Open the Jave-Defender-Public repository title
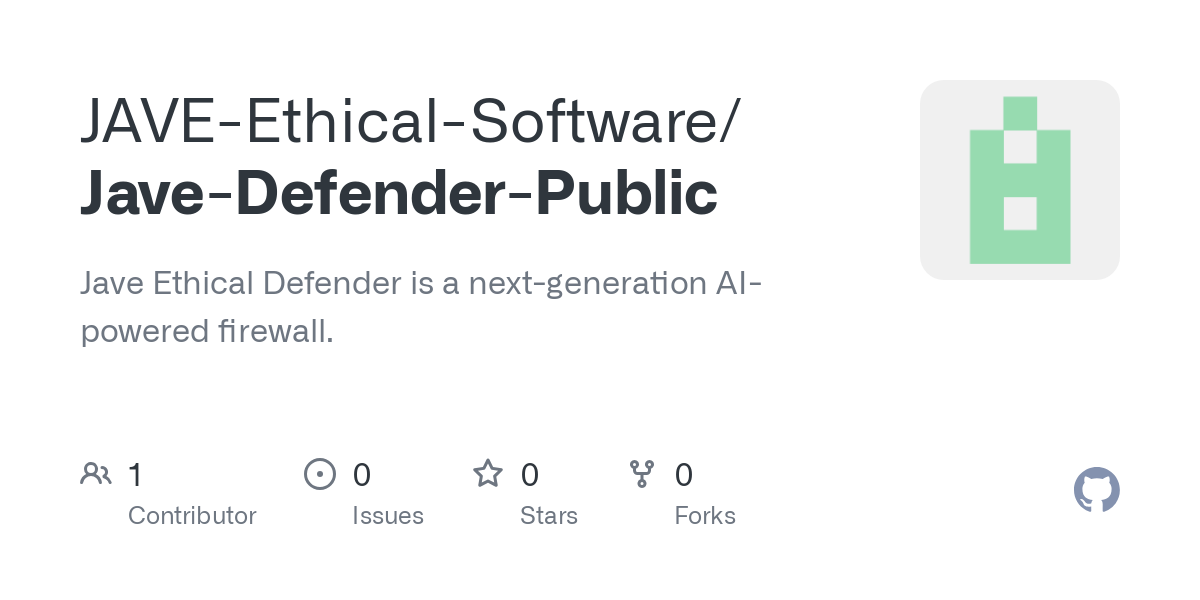The image size is (1200, 600). [x=398, y=193]
